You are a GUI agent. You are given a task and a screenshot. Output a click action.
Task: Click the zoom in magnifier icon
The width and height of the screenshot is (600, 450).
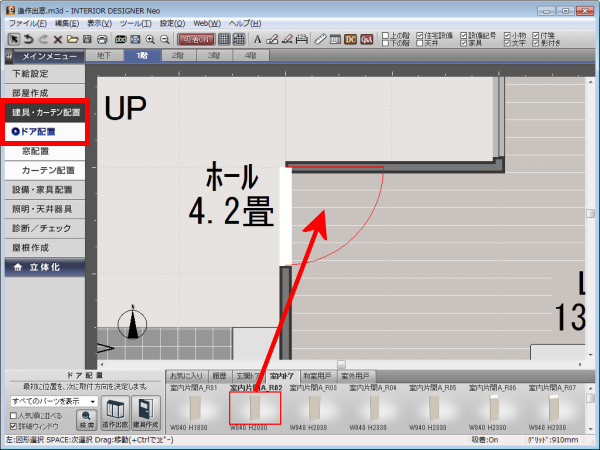(150, 38)
